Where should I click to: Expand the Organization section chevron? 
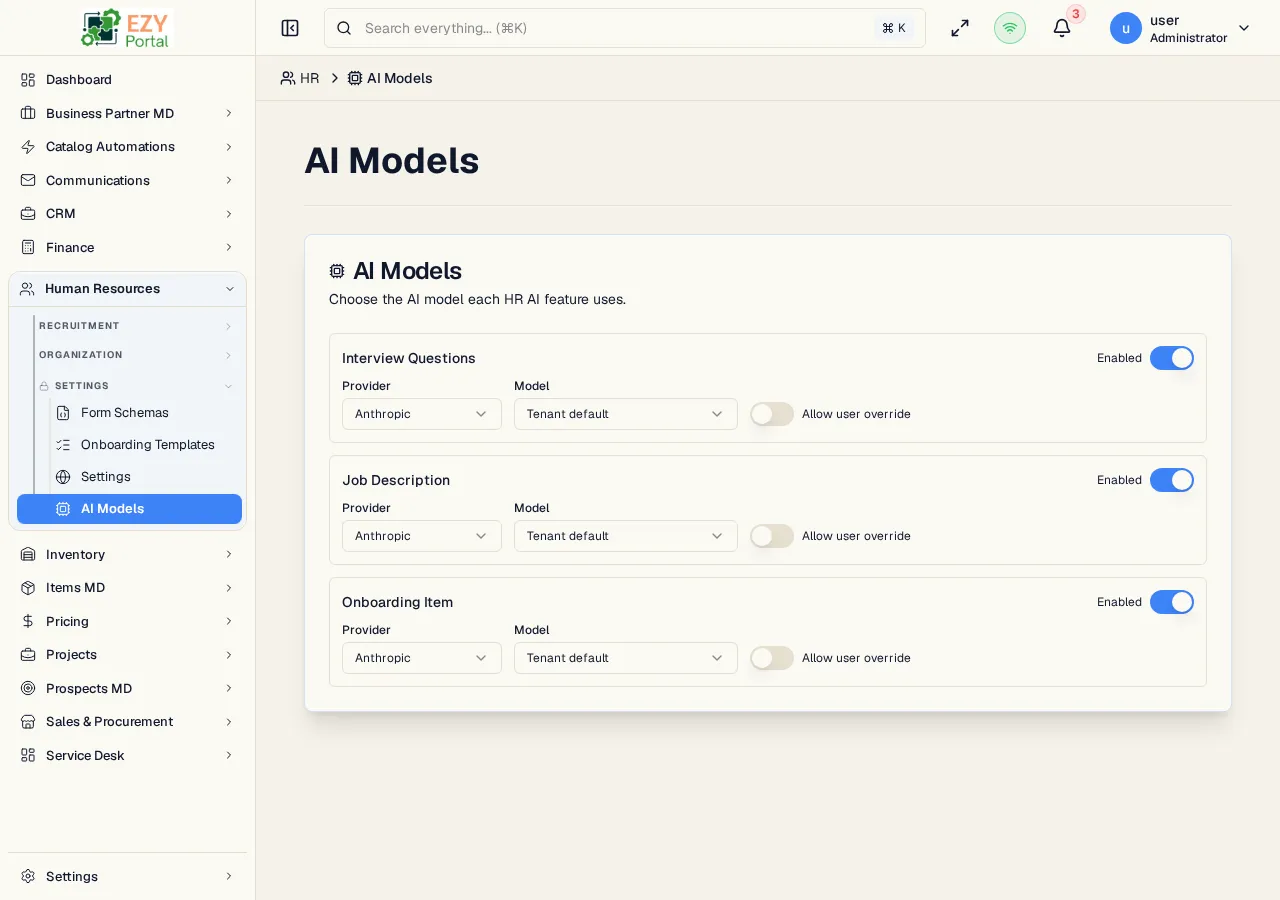pos(228,355)
